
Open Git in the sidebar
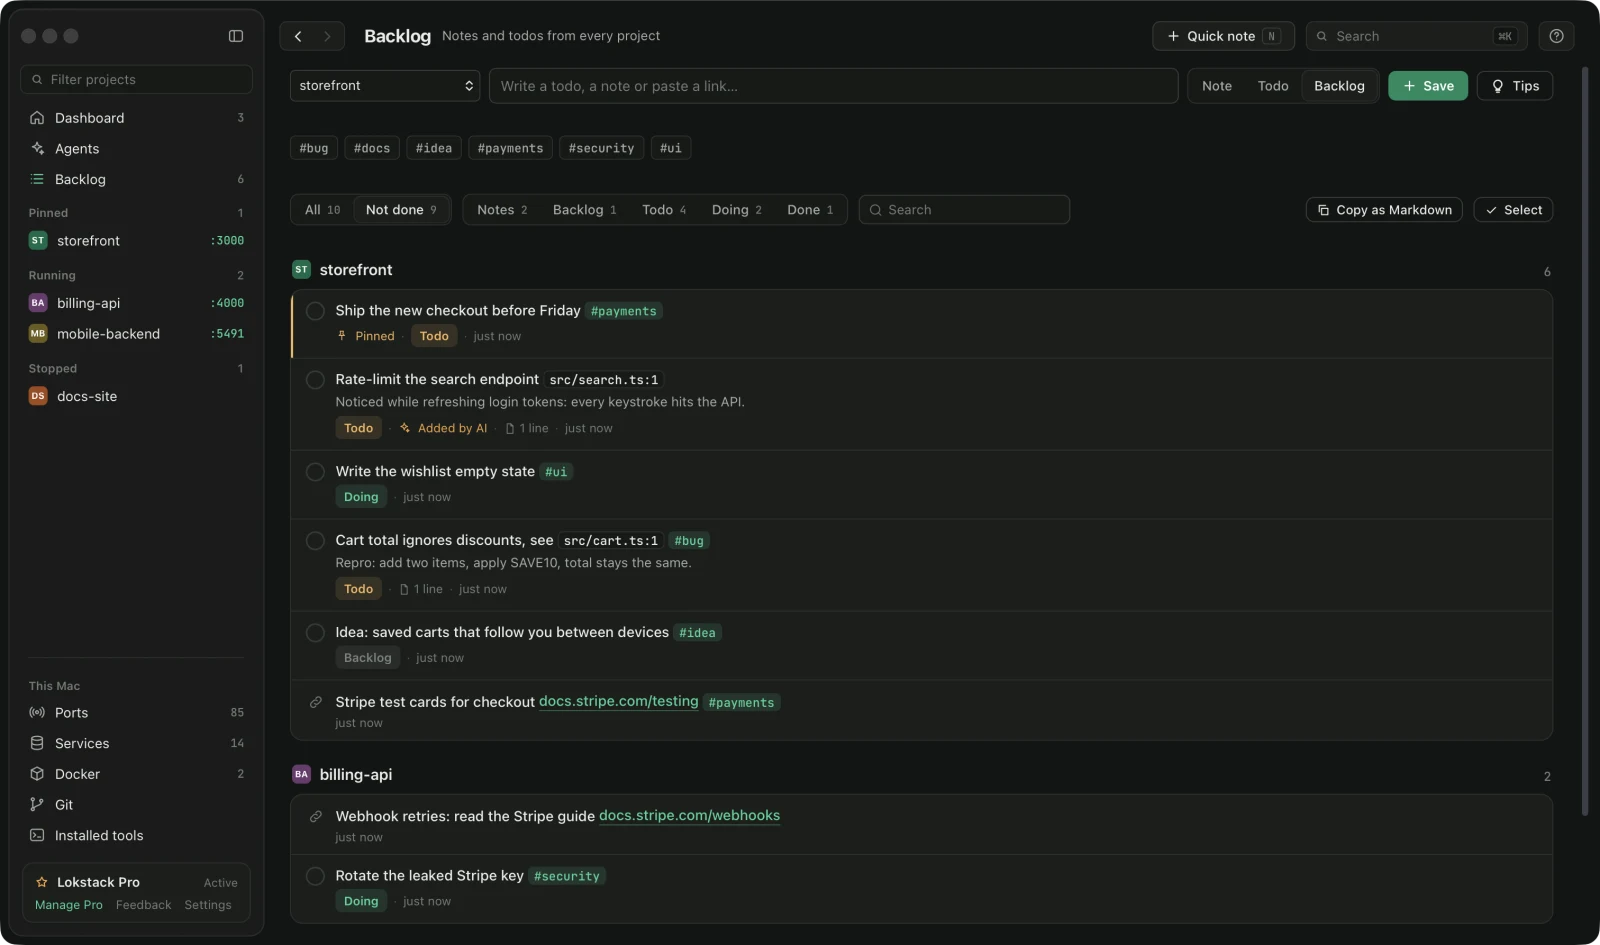(x=136, y=805)
